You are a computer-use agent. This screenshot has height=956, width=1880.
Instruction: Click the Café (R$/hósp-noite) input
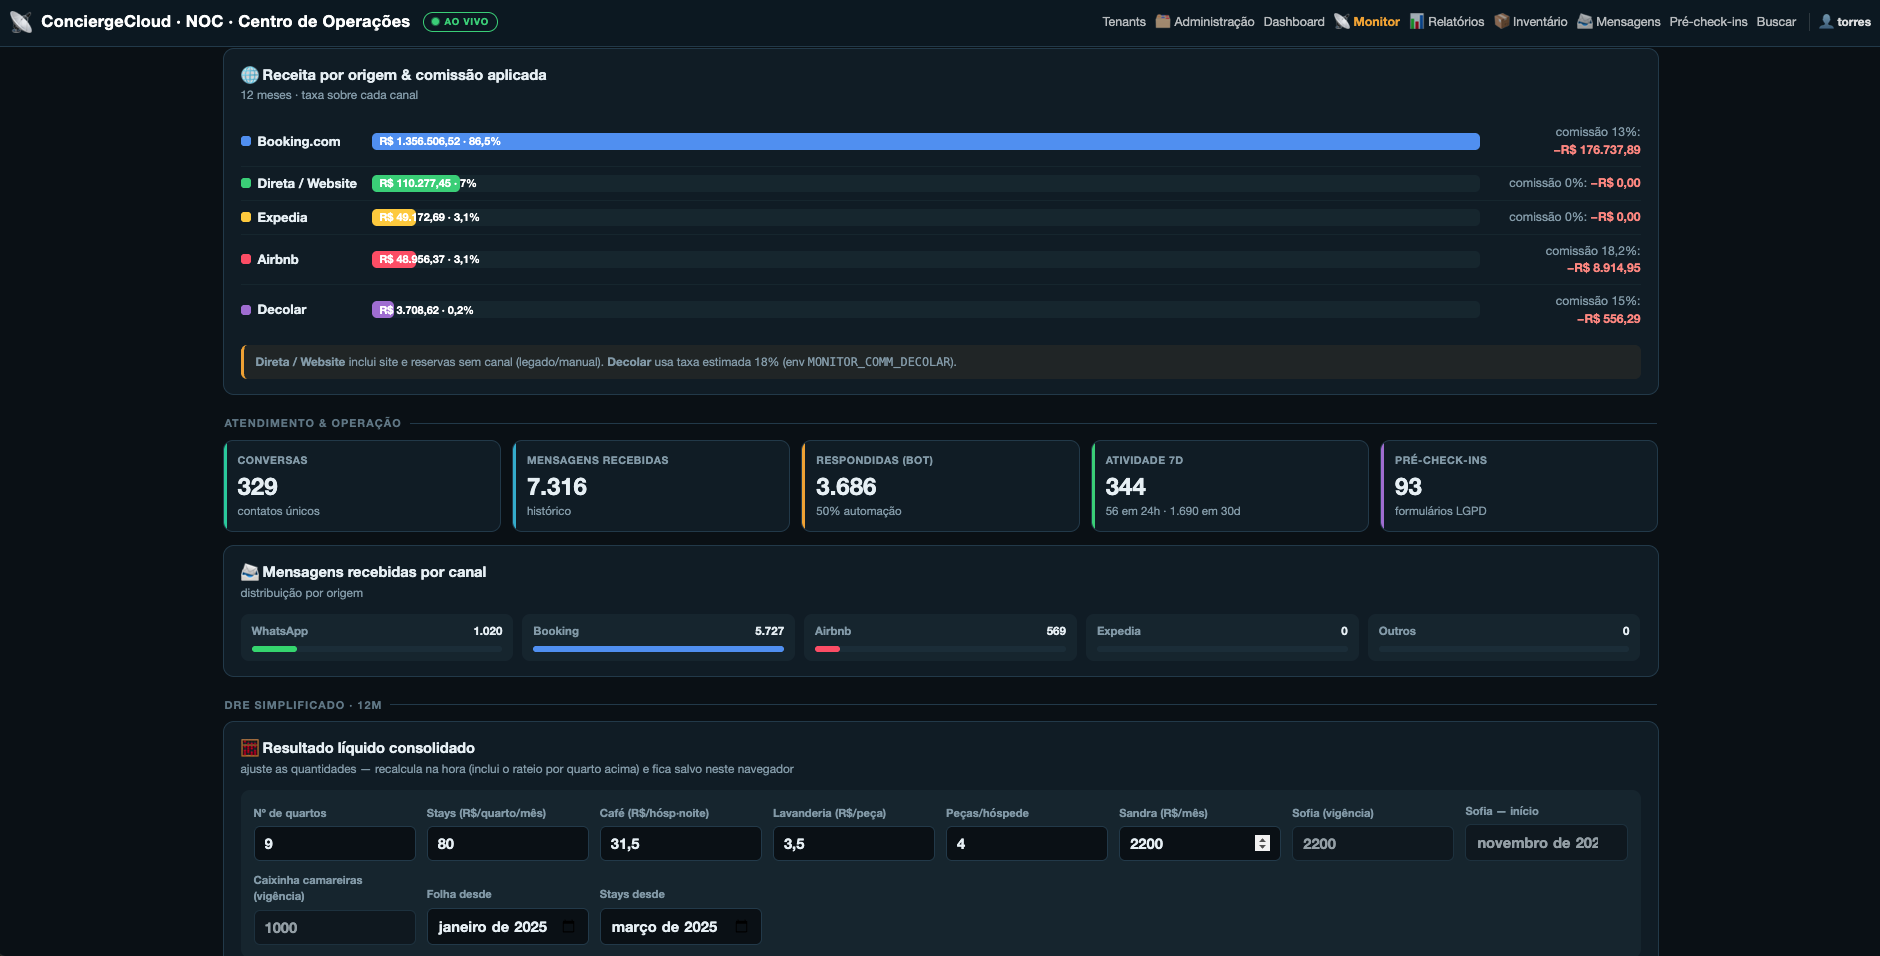[x=680, y=843]
